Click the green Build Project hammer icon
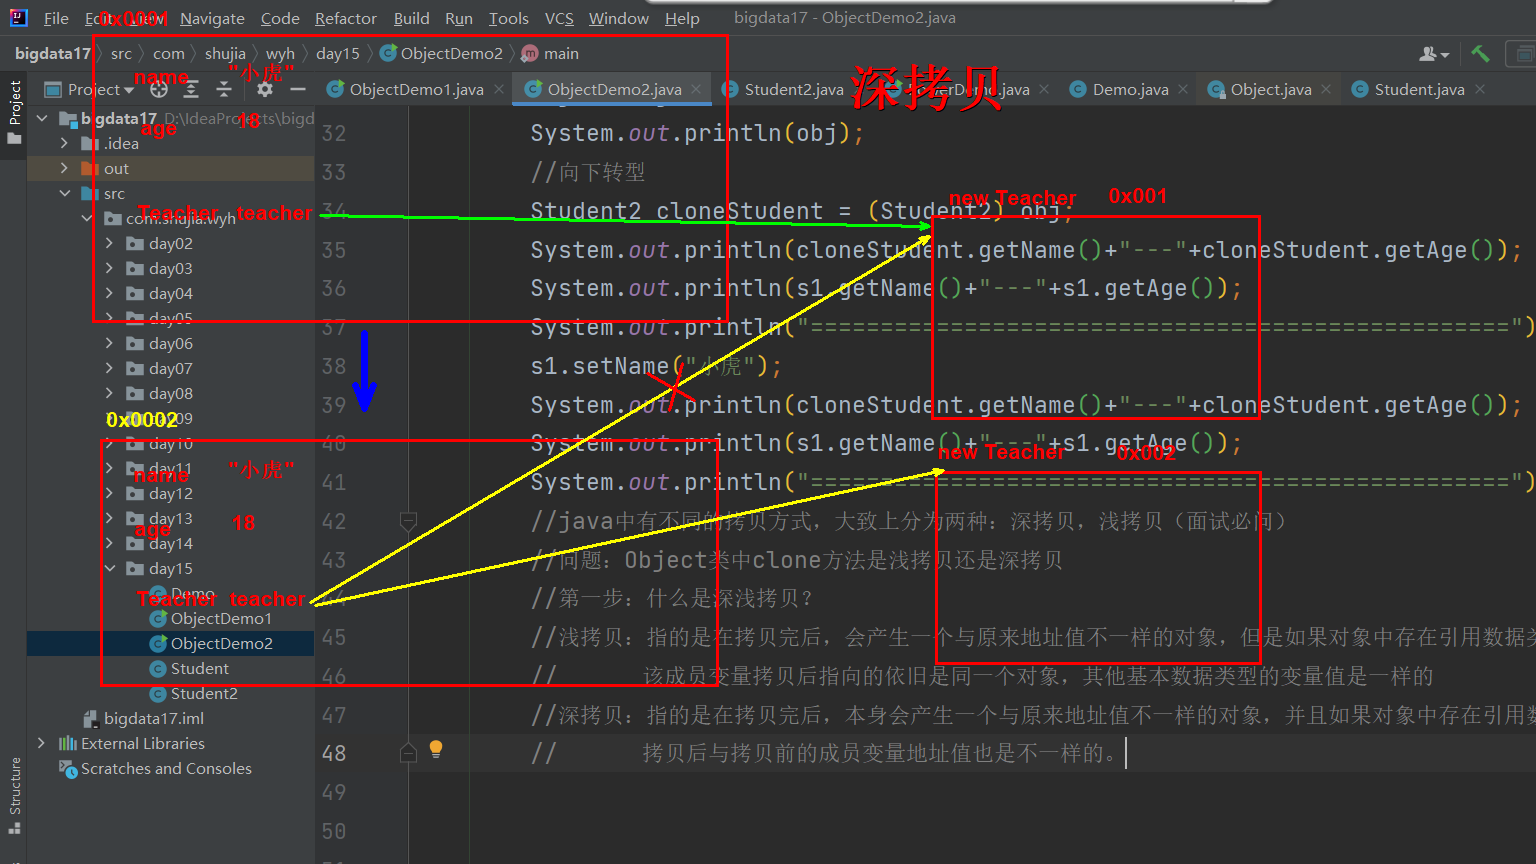Viewport: 1536px width, 864px height. [x=1480, y=54]
